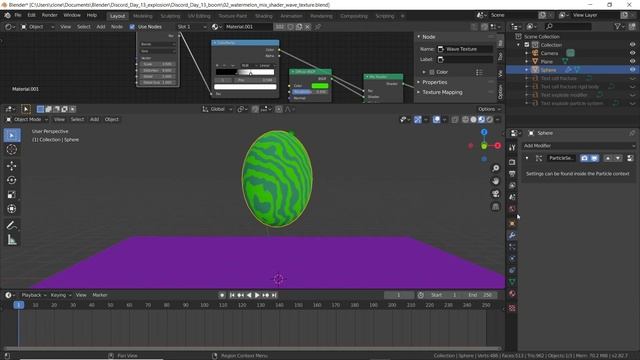Collapse the ParticleSystem modifier panel arrow
Viewport: 640px width, 360px height.
point(527,158)
